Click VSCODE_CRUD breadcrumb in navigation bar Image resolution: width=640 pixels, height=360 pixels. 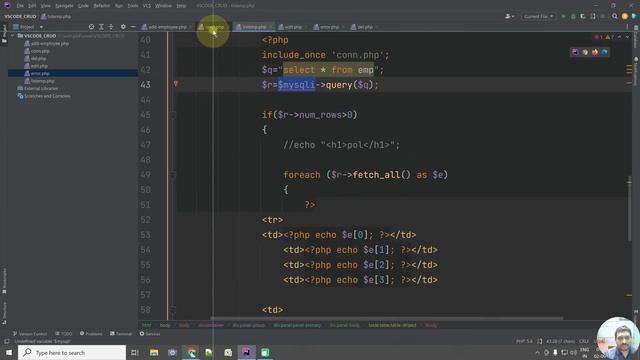click(x=20, y=16)
